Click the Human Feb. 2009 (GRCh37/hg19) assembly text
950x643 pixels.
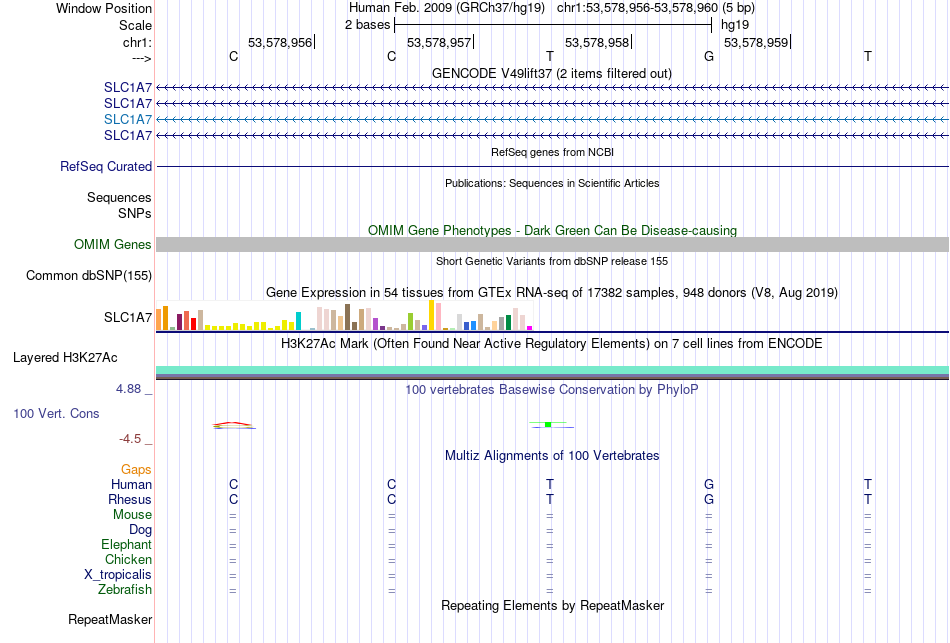447,8
